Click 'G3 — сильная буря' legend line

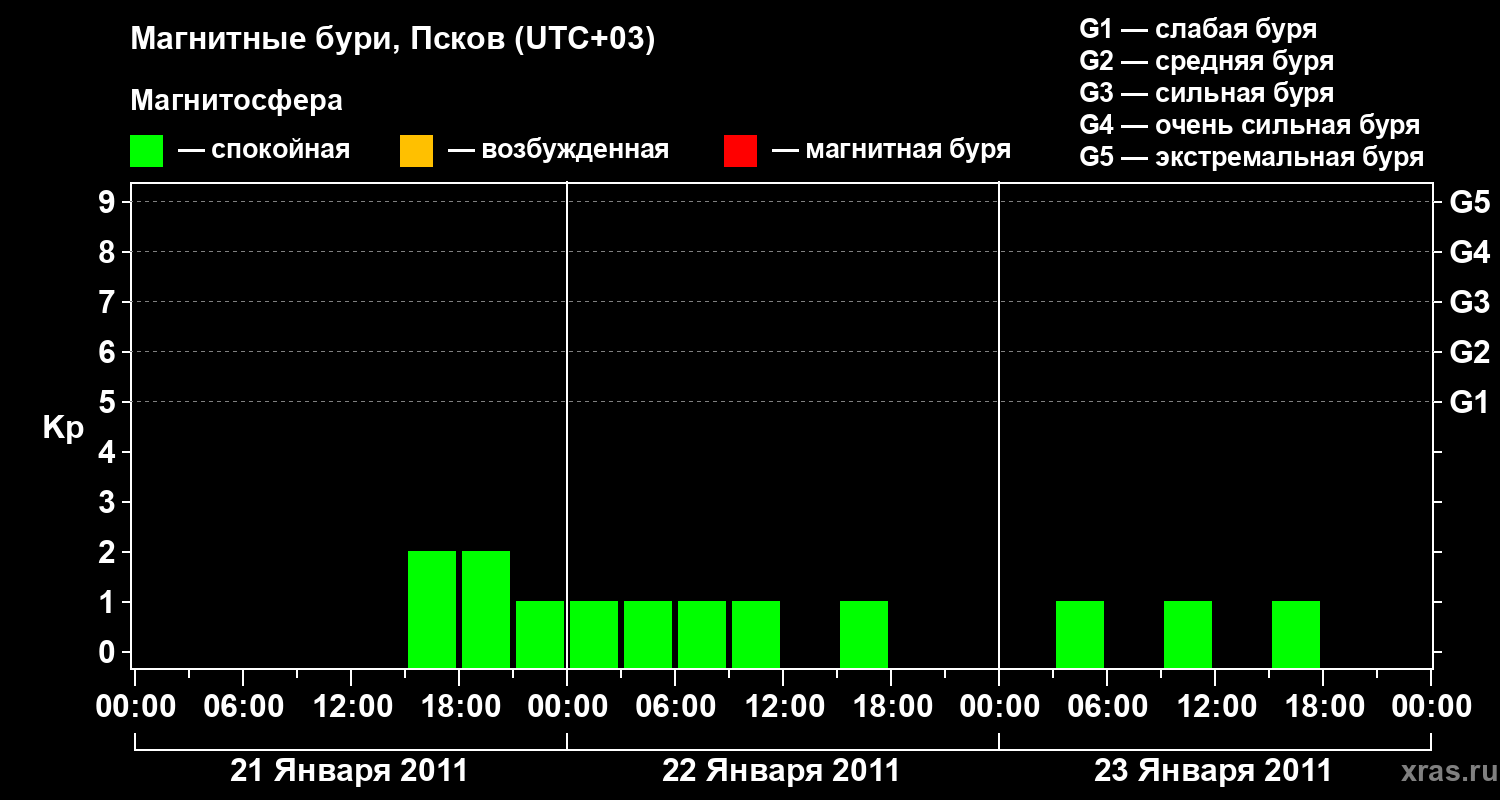click(1206, 93)
